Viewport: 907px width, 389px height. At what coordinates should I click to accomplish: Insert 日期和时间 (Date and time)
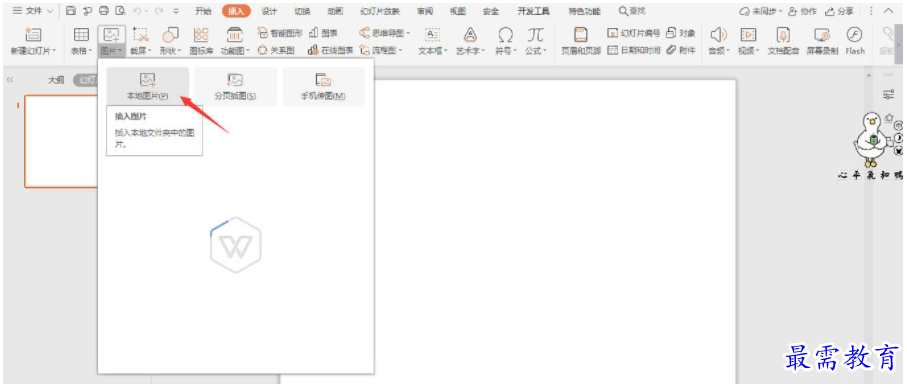tap(633, 50)
